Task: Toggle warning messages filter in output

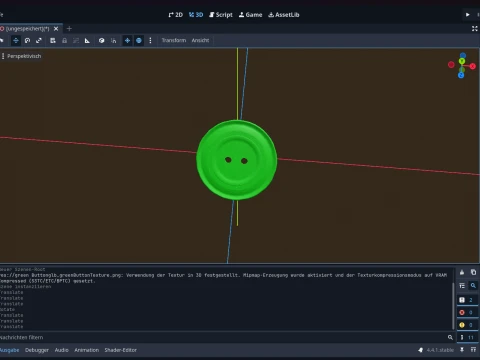Action: click(x=467, y=325)
